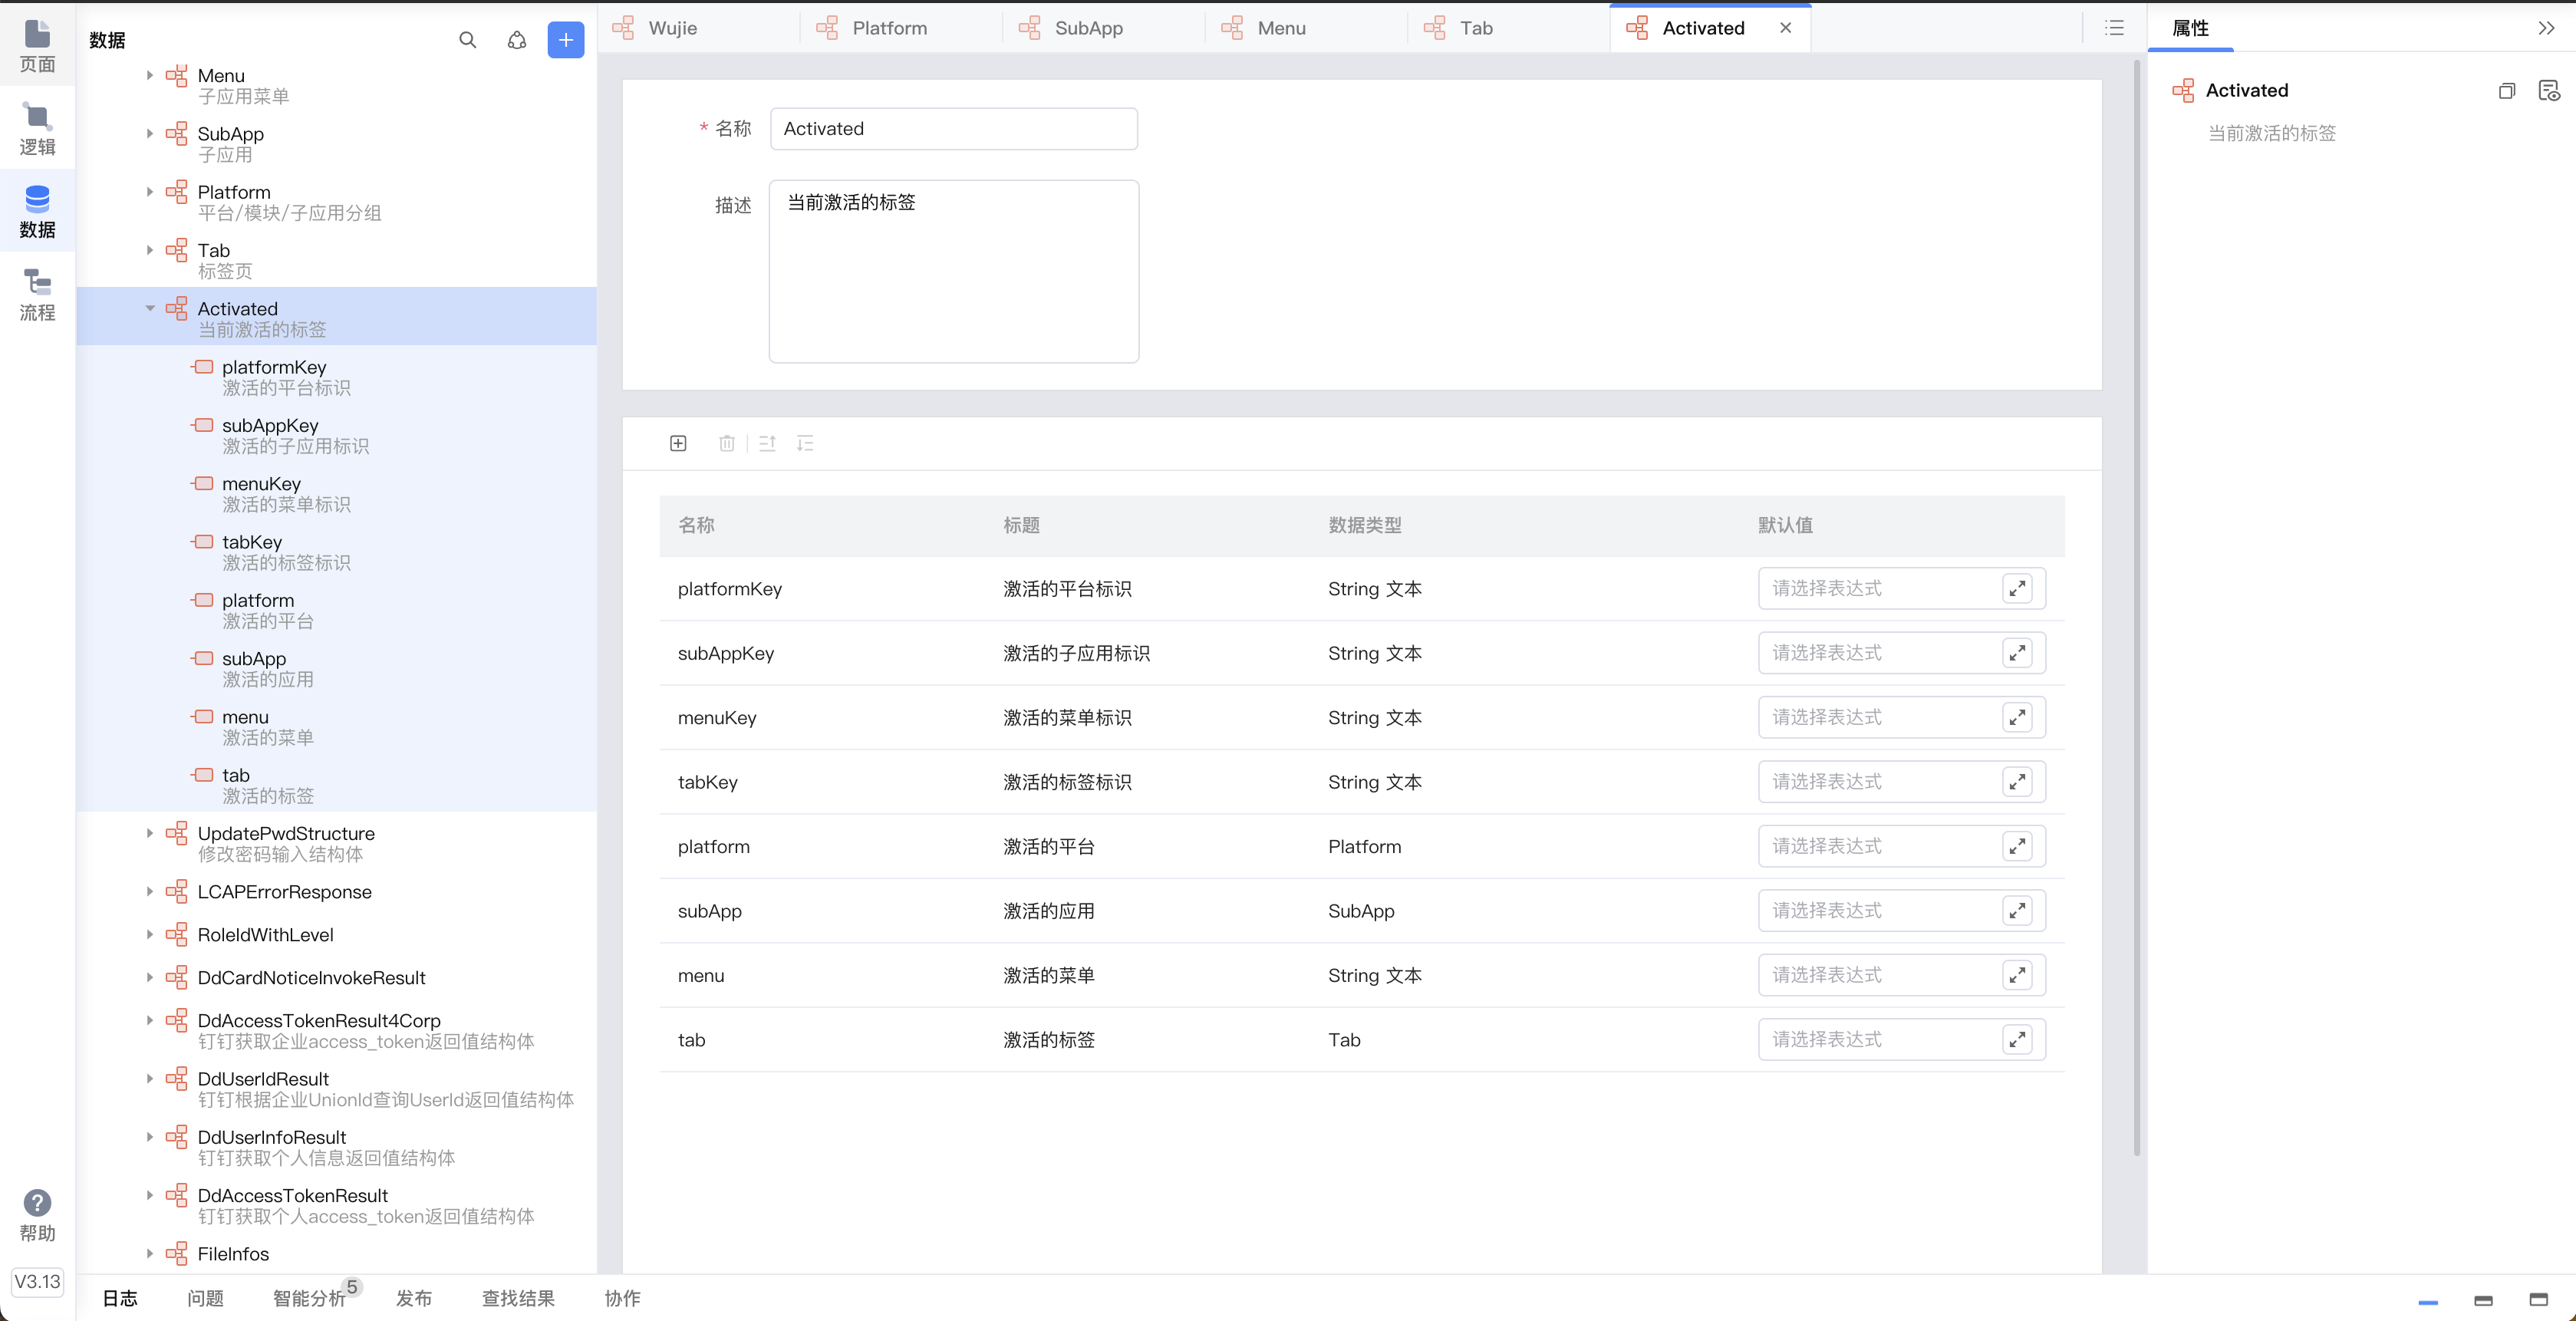The height and width of the screenshot is (1321, 2576).
Task: Open the tab list menu icon
Action: (2114, 28)
